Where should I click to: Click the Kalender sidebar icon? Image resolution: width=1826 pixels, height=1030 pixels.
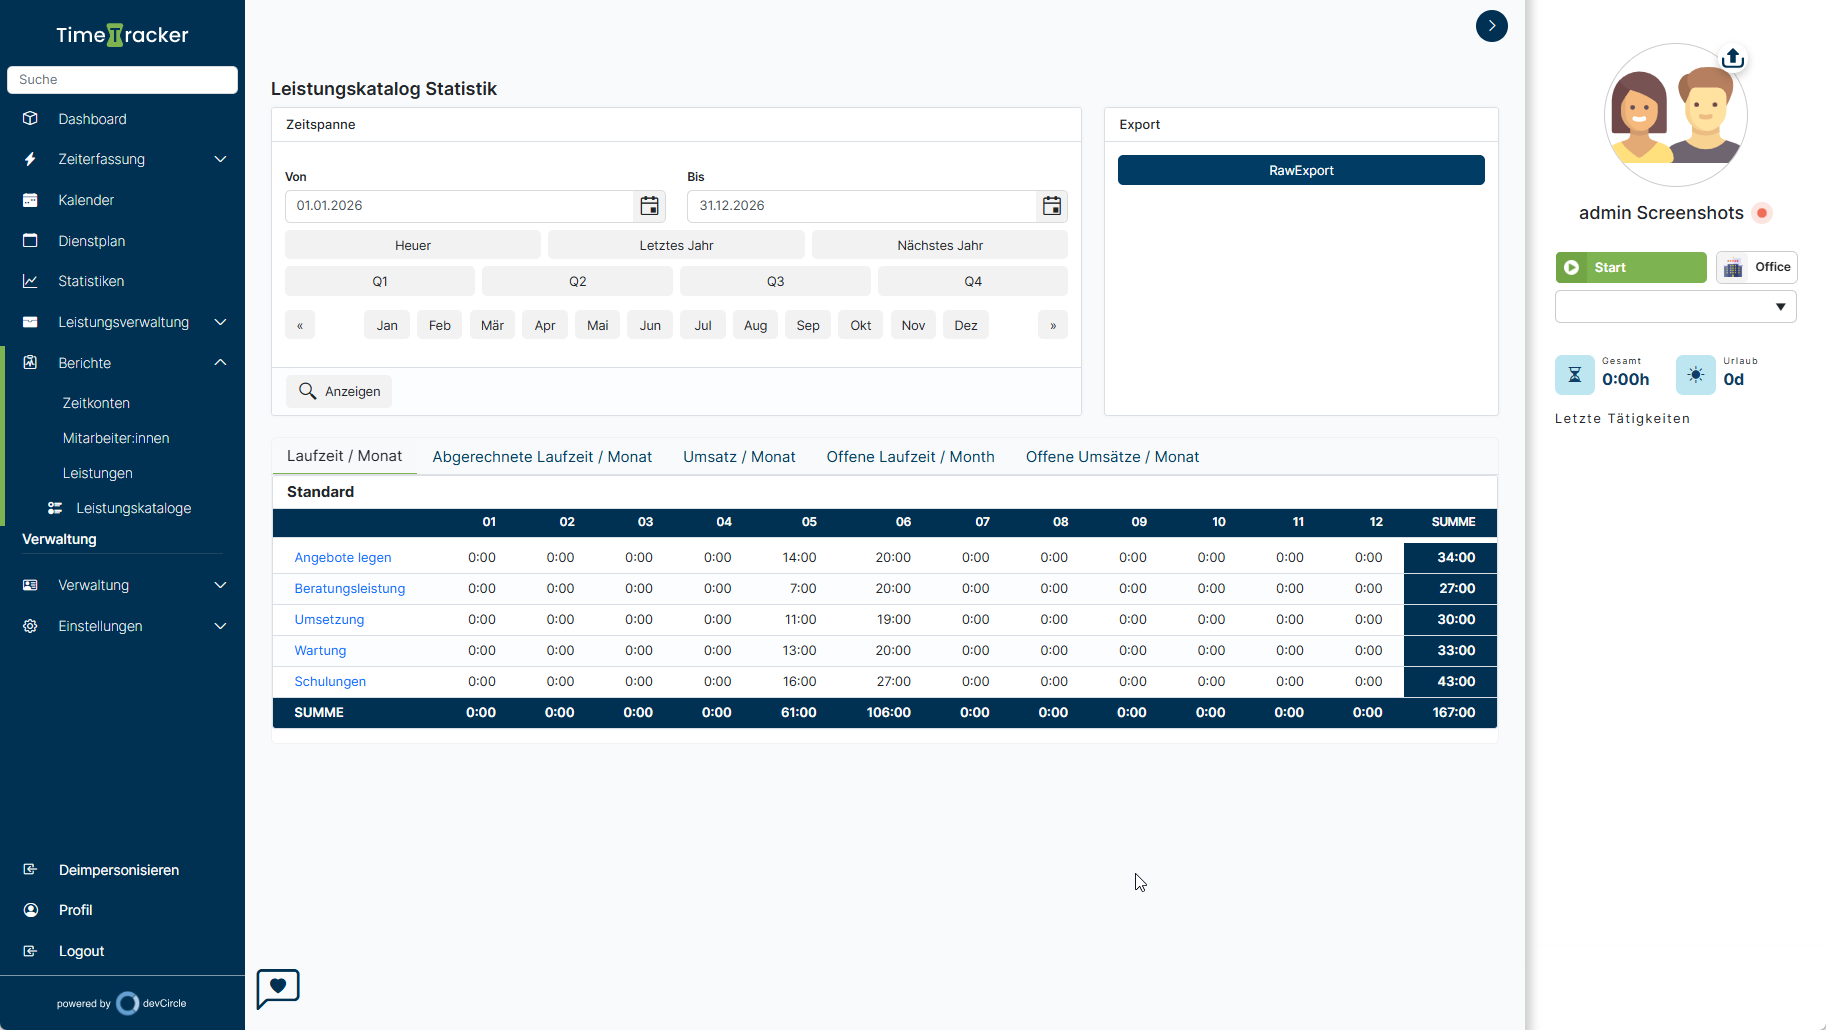click(30, 200)
